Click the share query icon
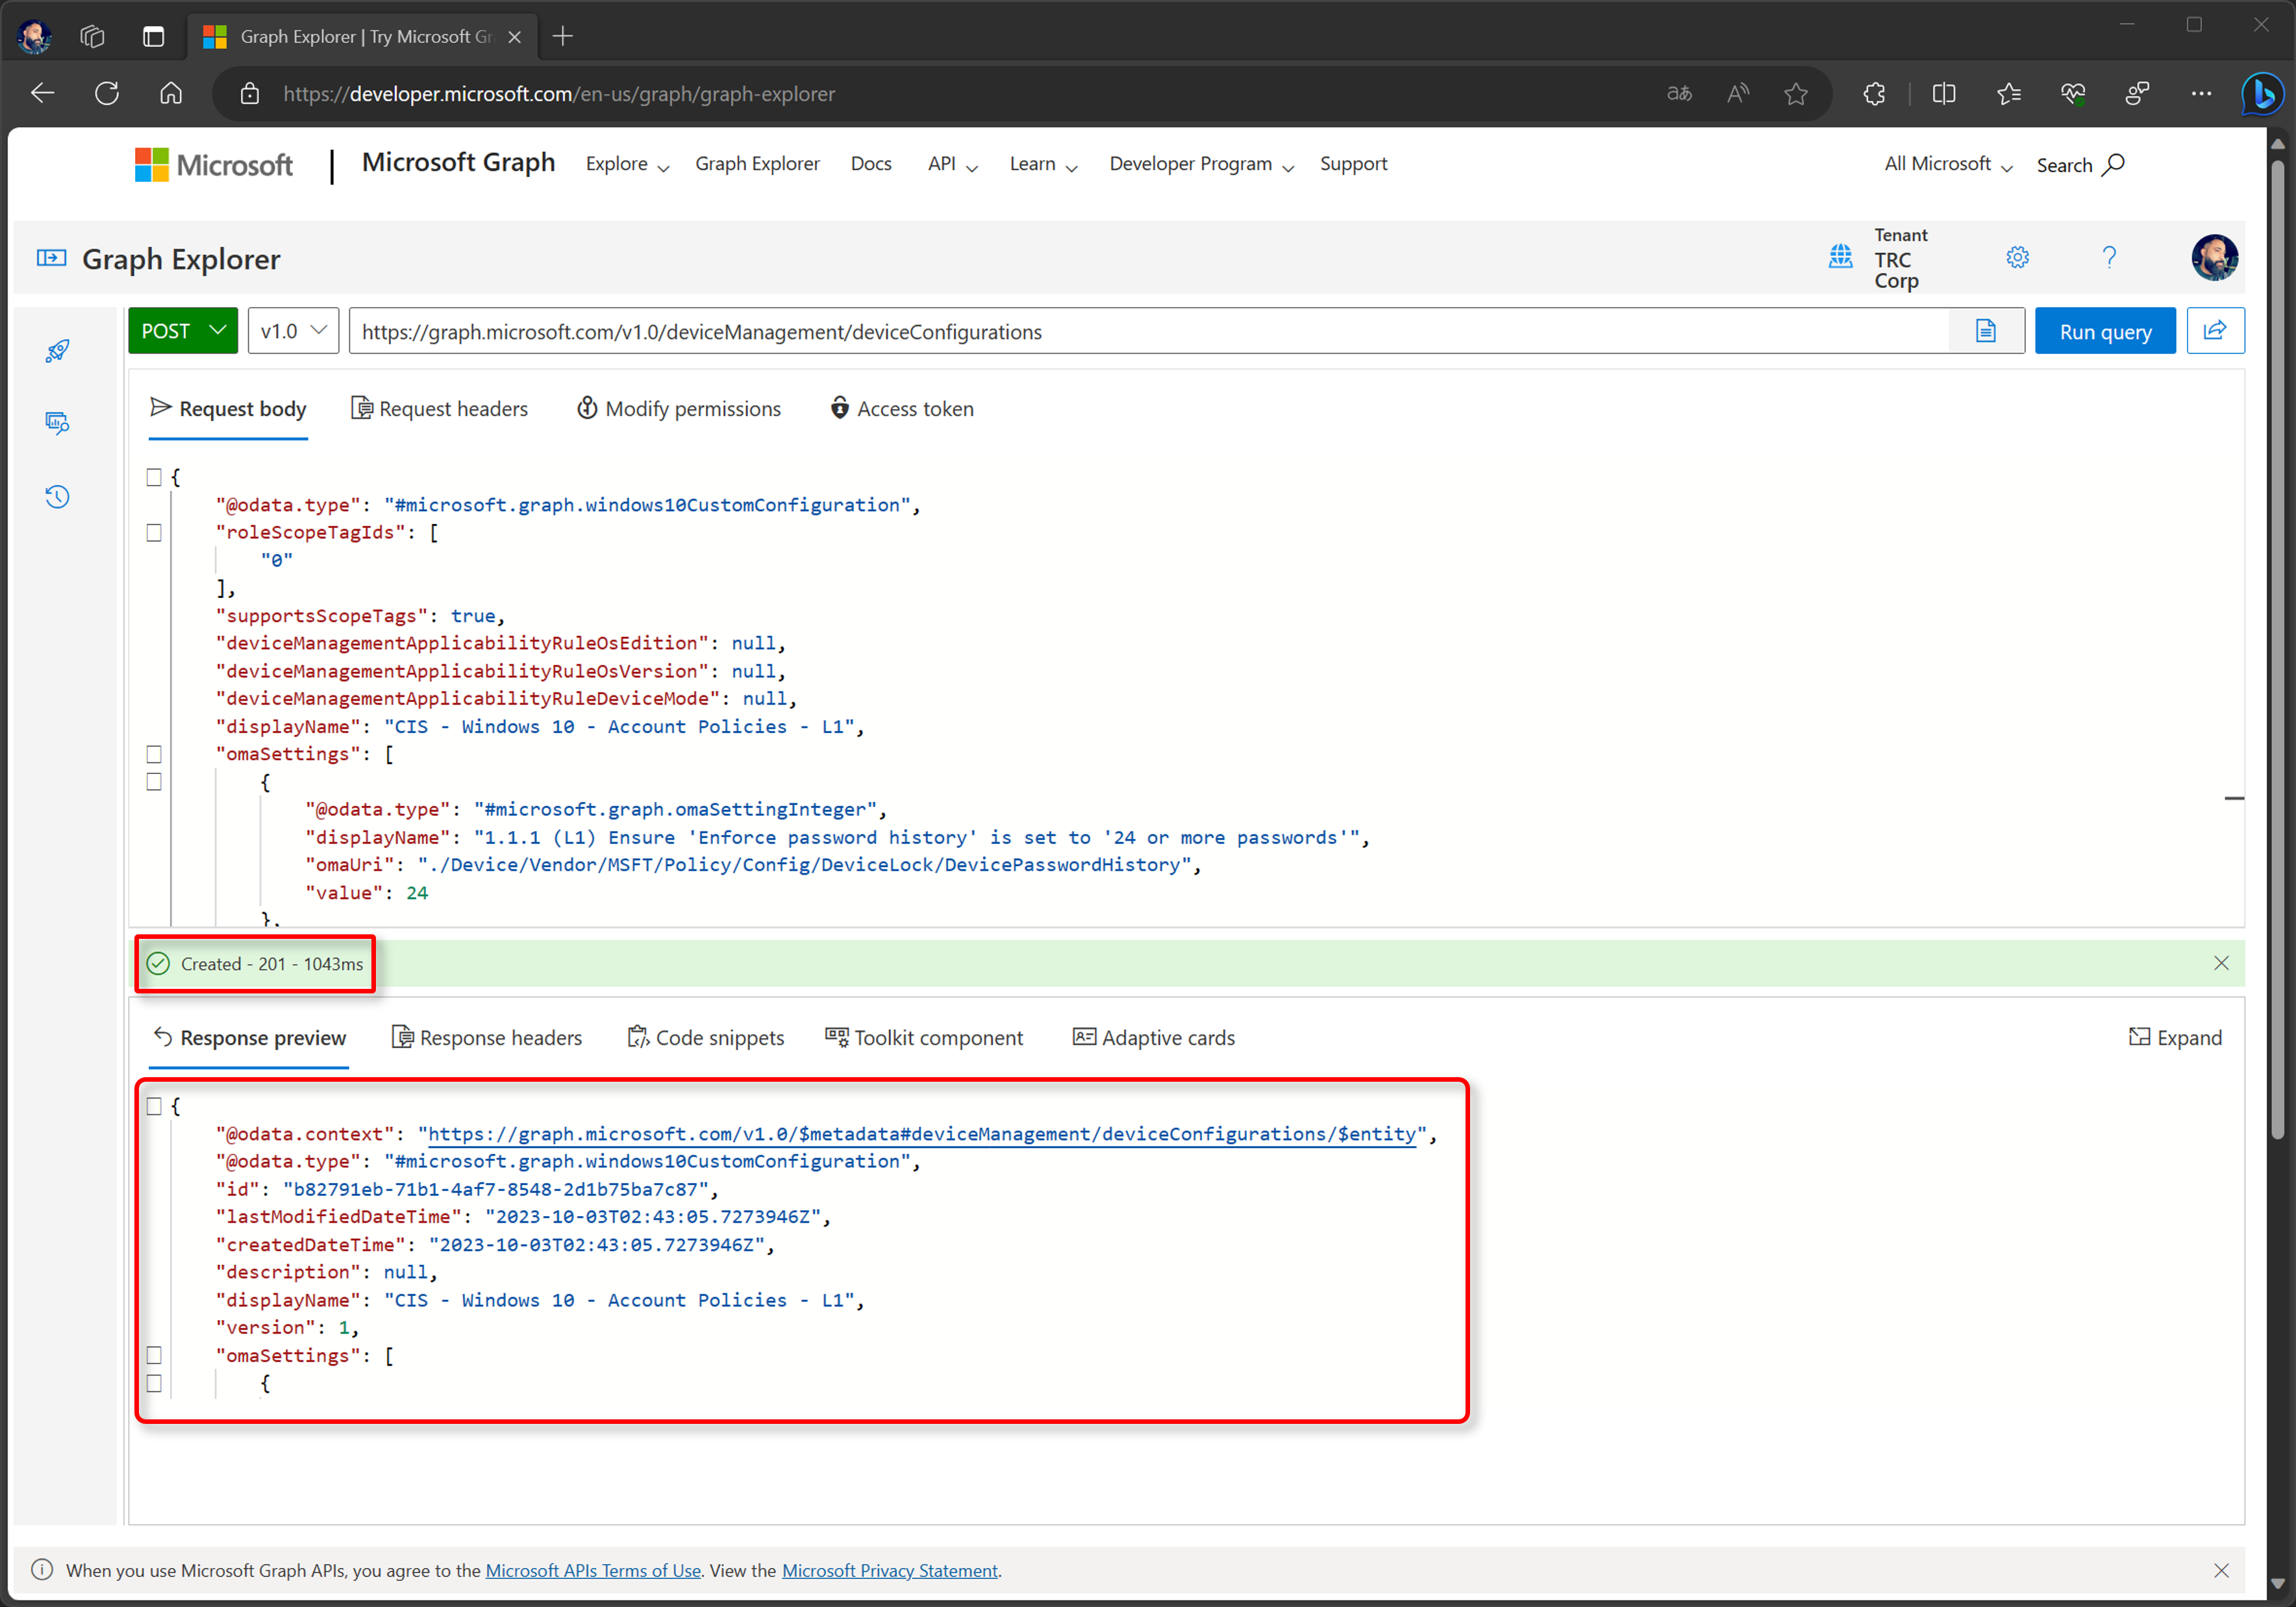 (x=2215, y=331)
